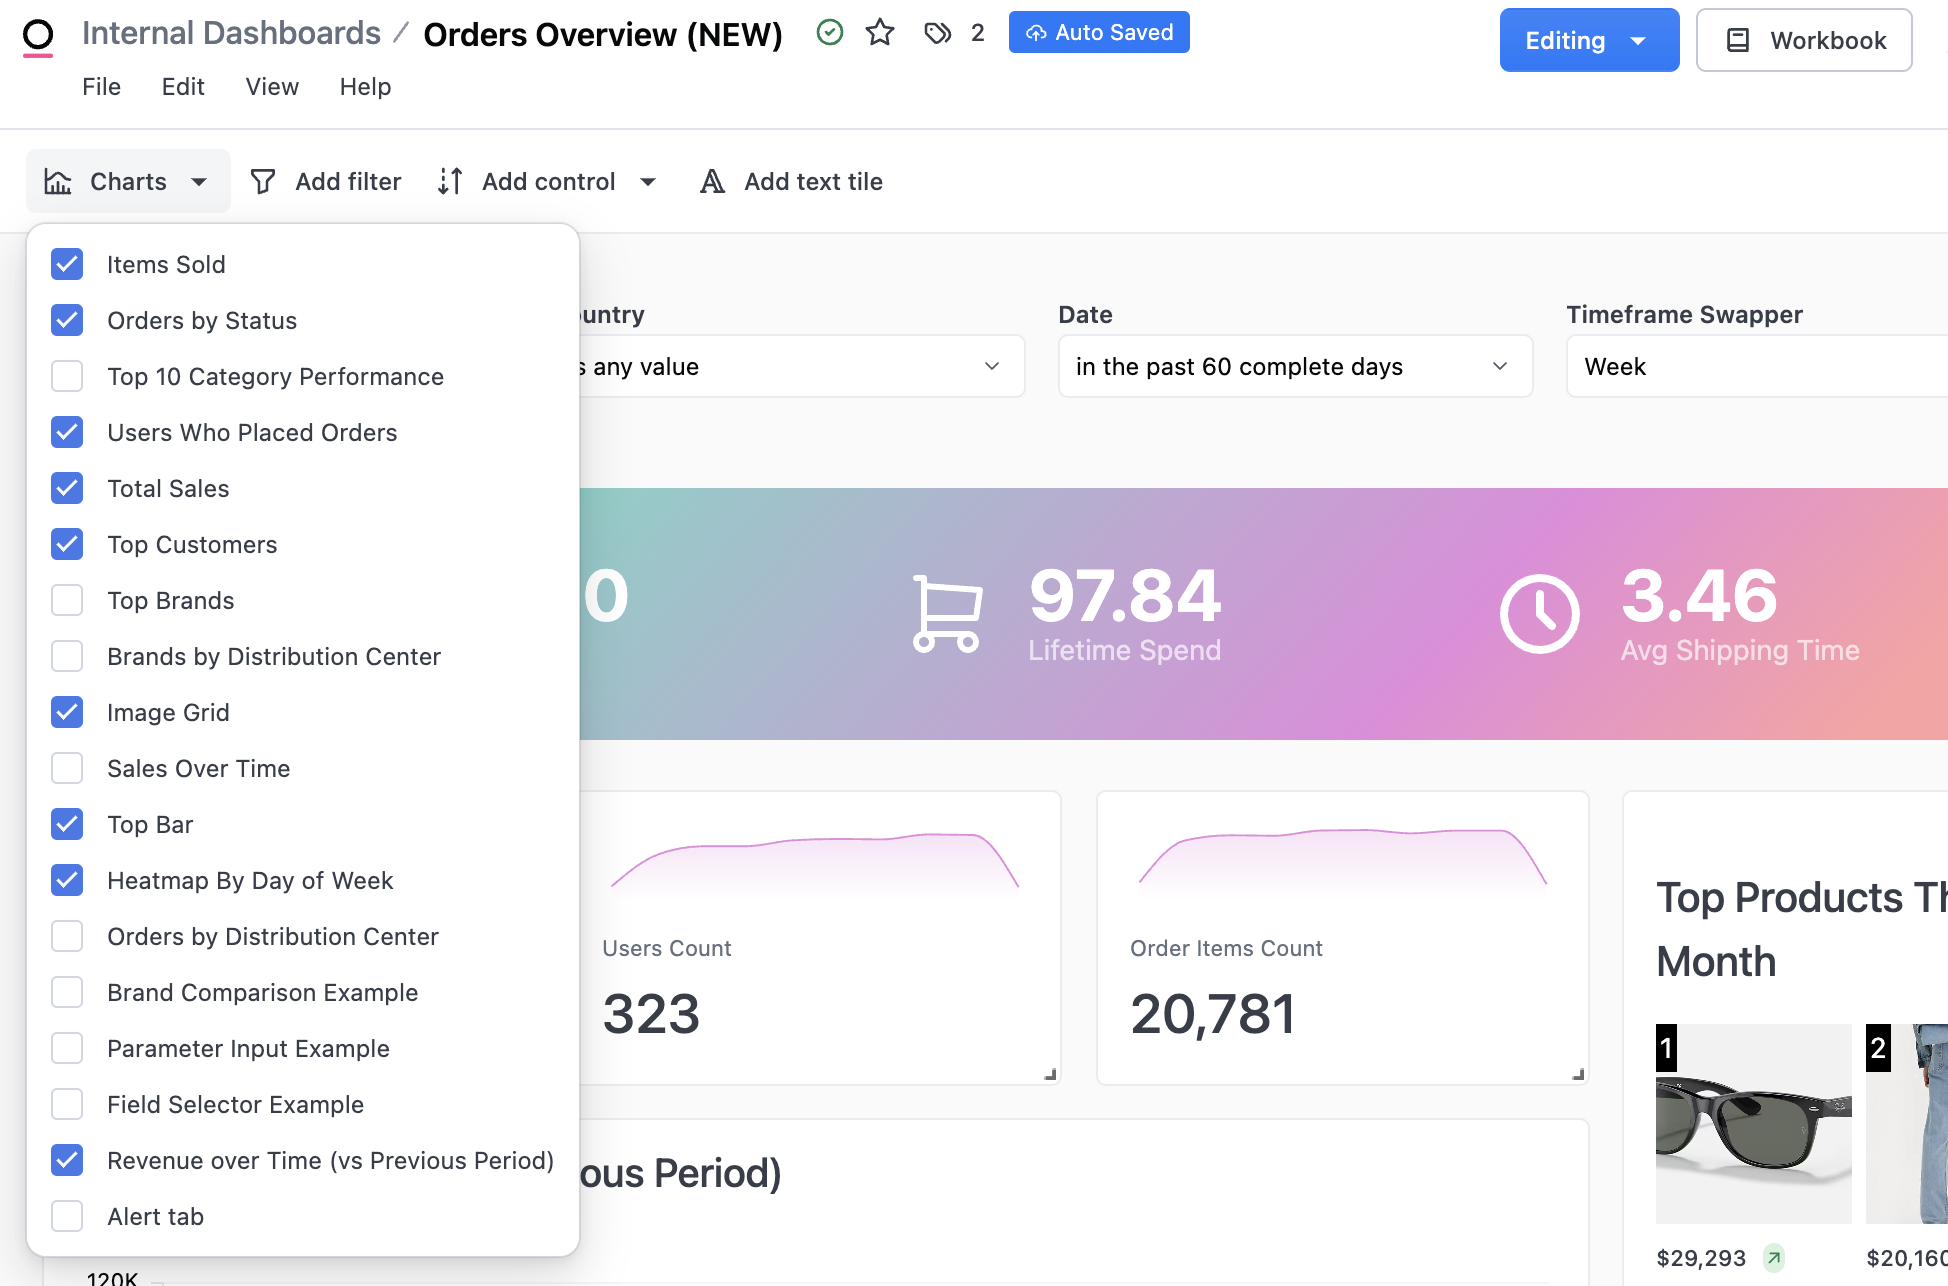Click the sunglasses product thumbnail
This screenshot has width=1948, height=1286.
point(1753,1123)
